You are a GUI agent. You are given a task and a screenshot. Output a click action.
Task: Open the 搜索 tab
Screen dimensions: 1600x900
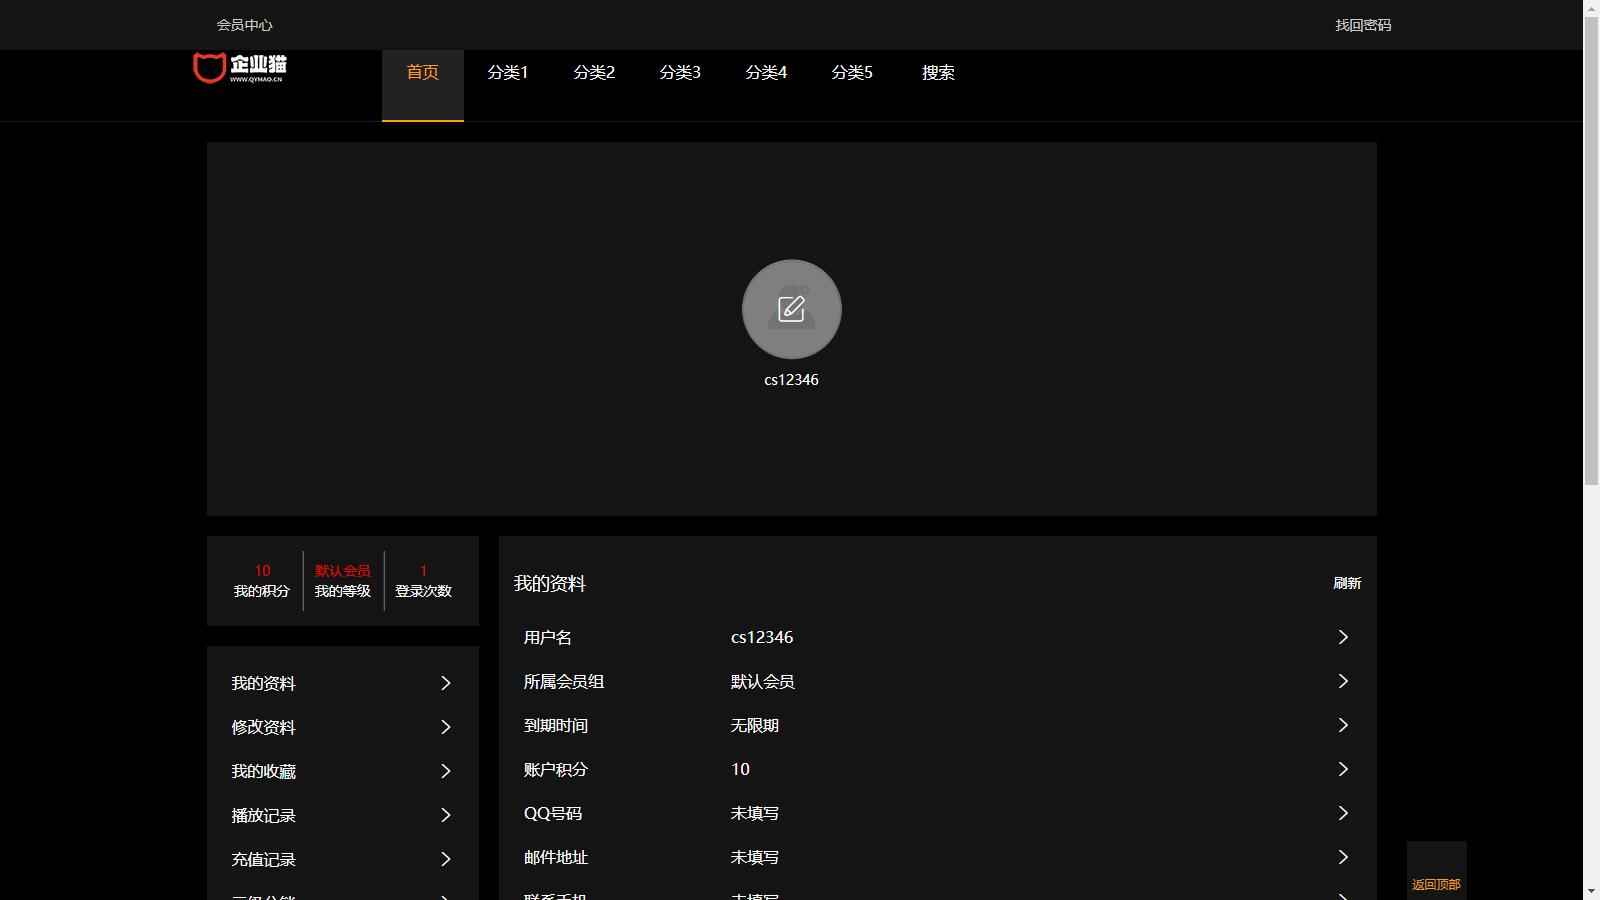point(937,72)
